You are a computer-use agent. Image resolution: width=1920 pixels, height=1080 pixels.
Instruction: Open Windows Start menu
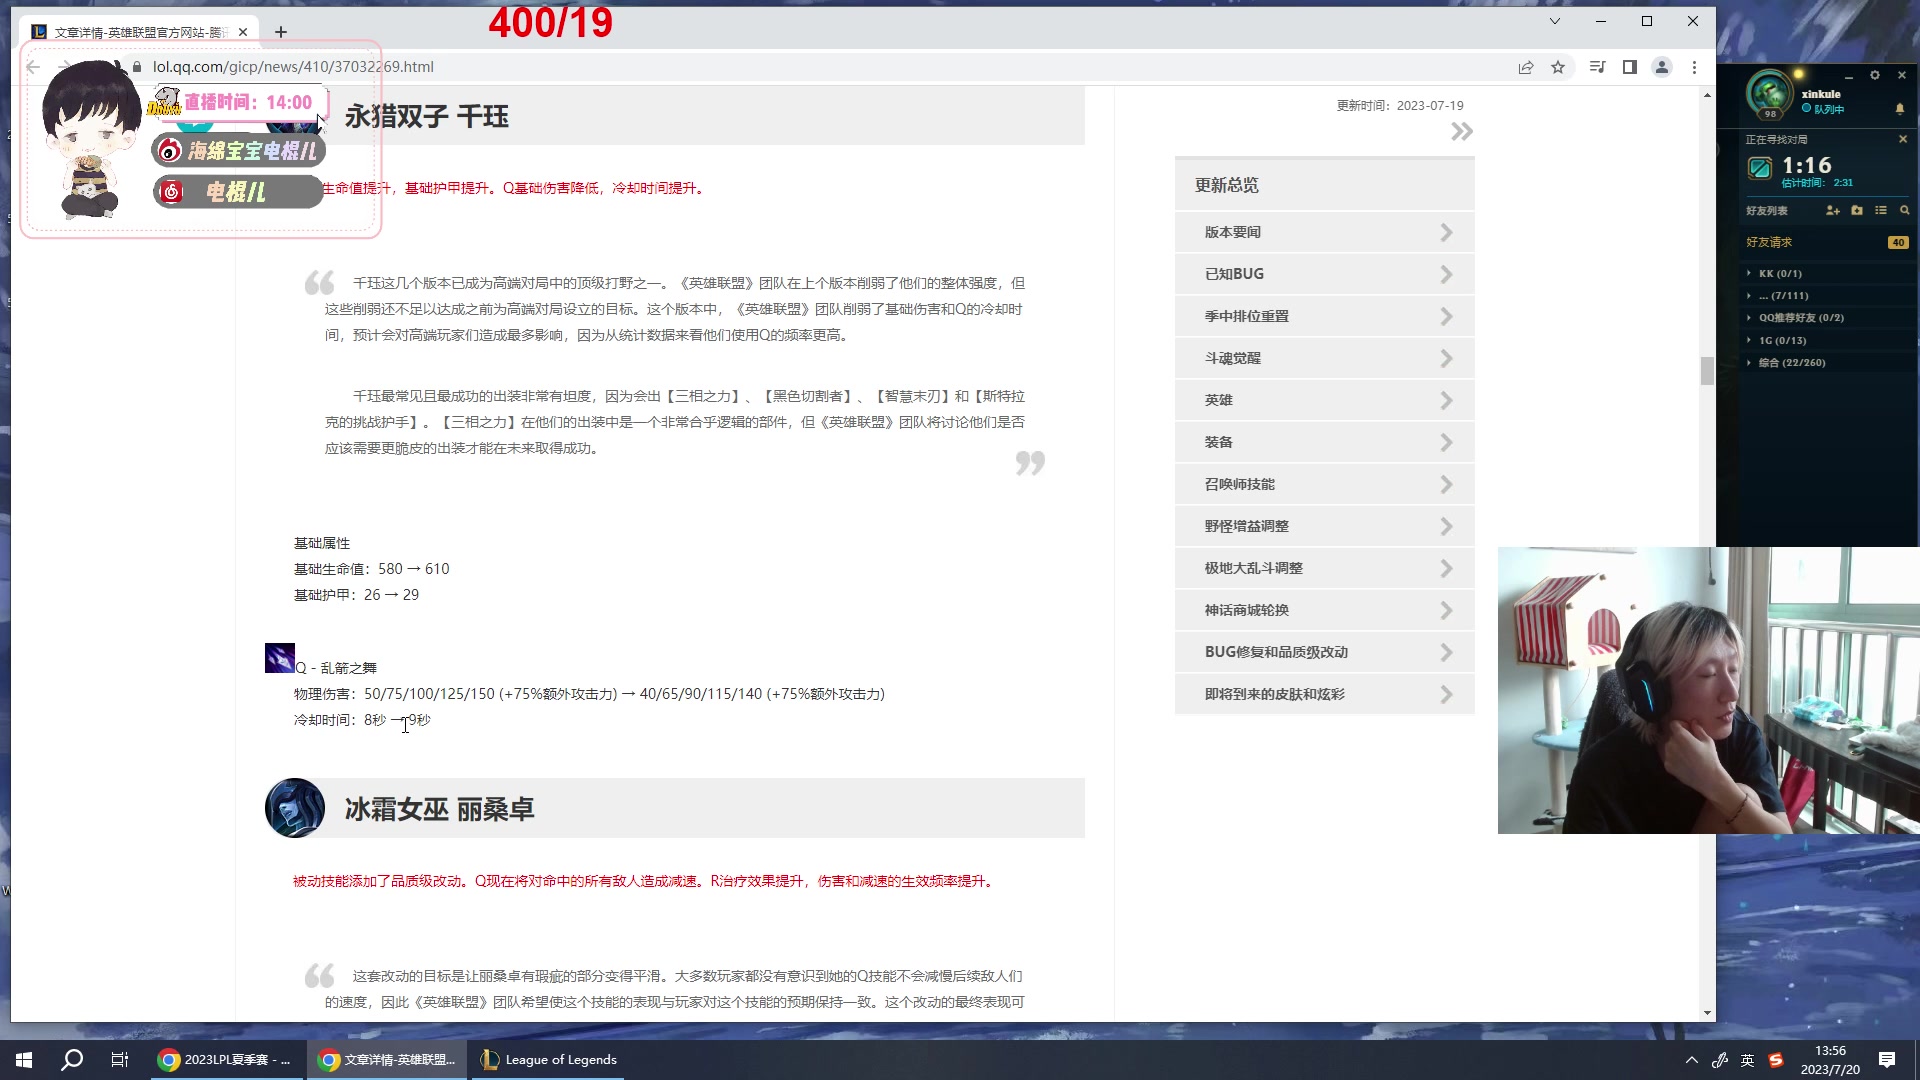pyautogui.click(x=24, y=1060)
